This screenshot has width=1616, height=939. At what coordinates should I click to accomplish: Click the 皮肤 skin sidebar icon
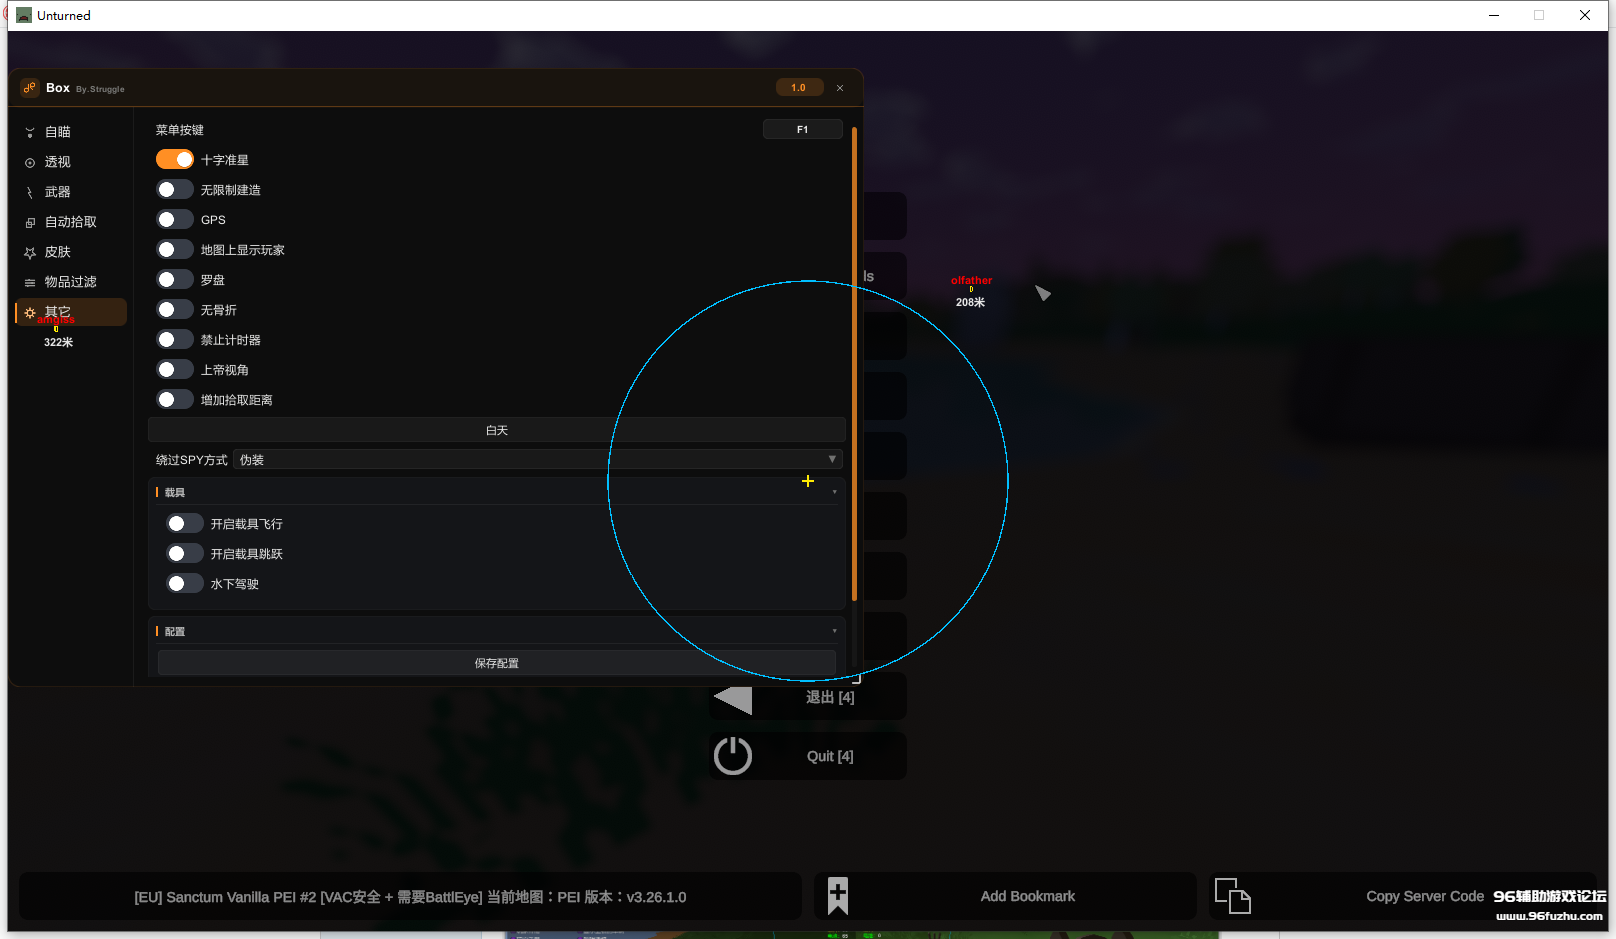tap(30, 253)
